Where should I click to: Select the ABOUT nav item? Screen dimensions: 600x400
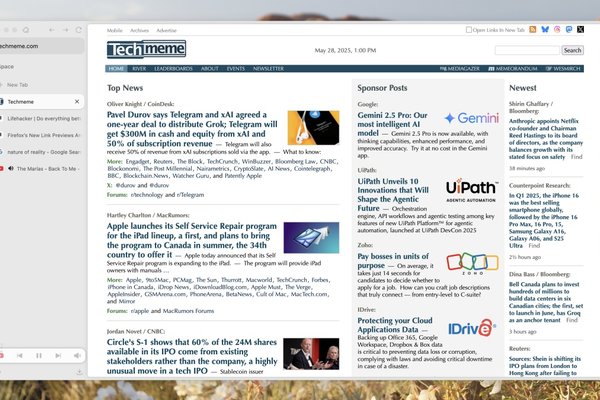209,69
